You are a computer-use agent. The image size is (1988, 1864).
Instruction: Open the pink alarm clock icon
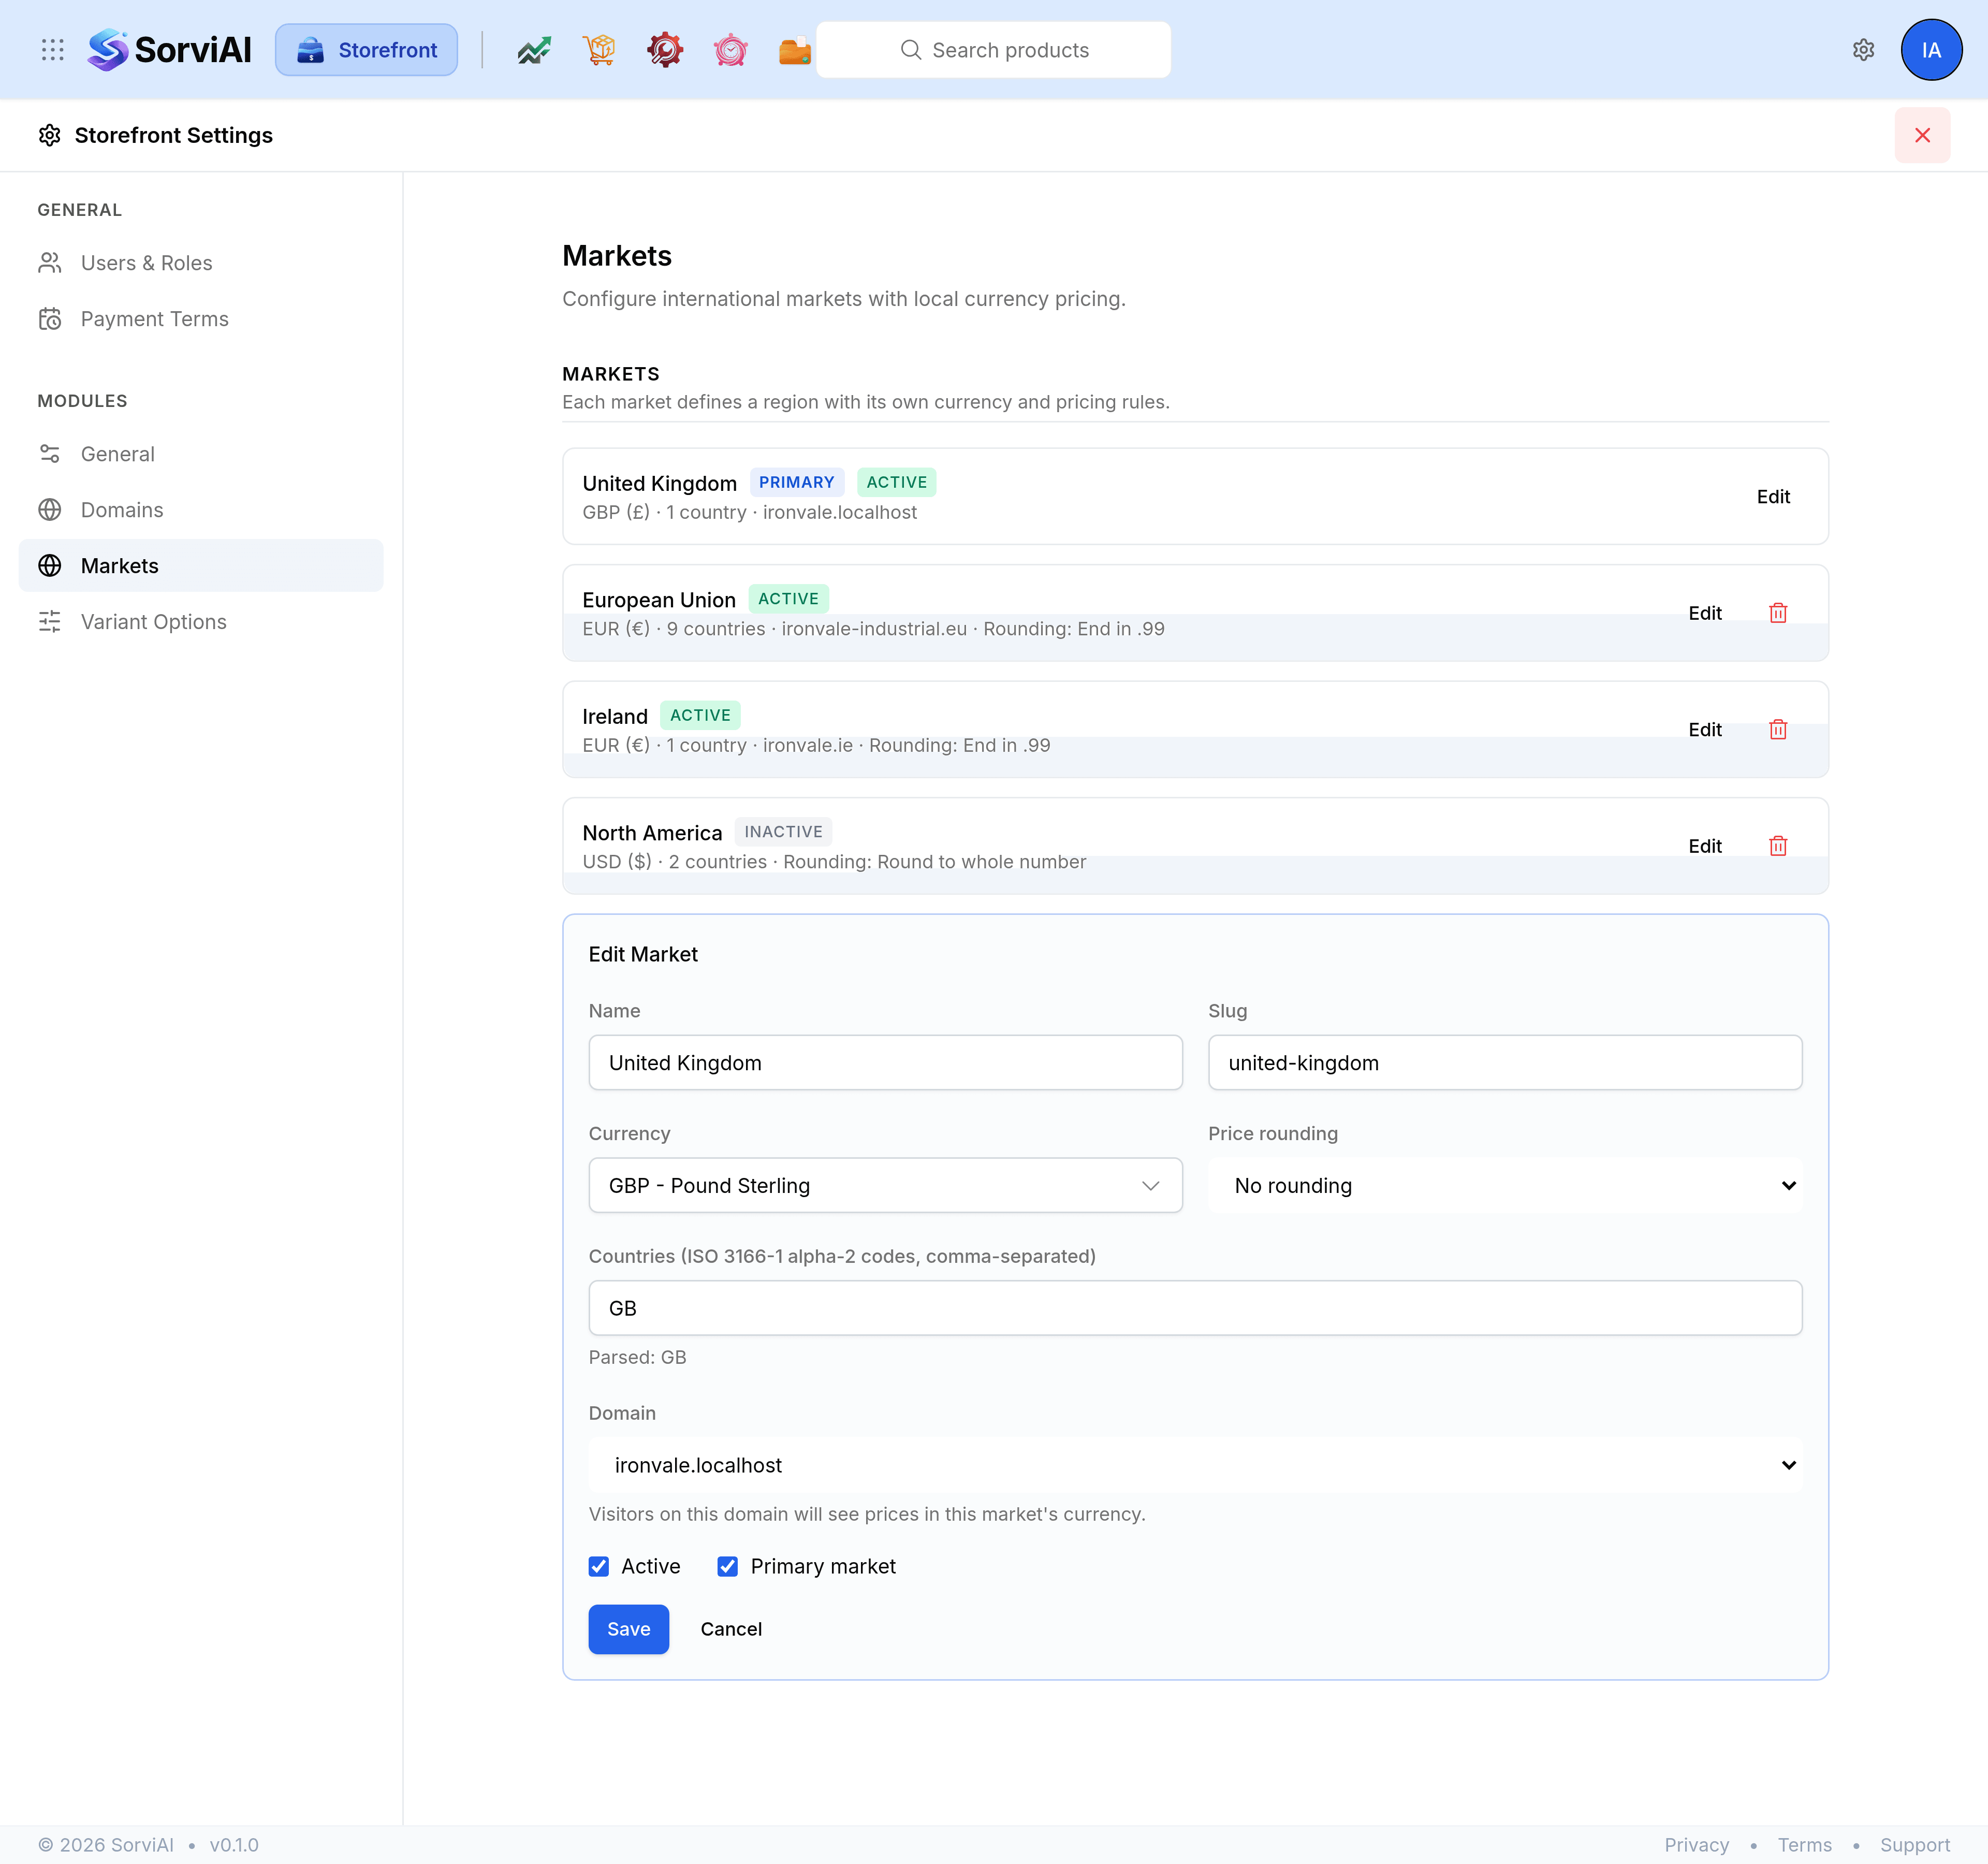tap(731, 50)
